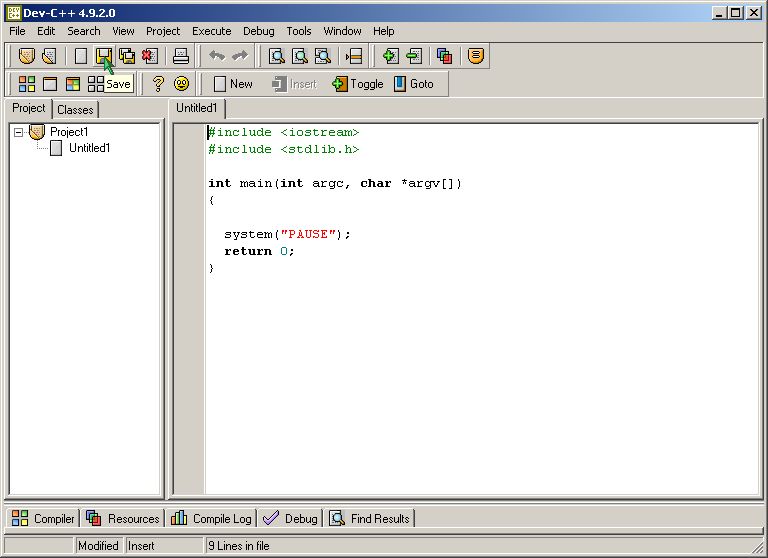Click the orange shield icon at toolbar end
Viewport: 768px width, 558px height.
click(x=476, y=56)
